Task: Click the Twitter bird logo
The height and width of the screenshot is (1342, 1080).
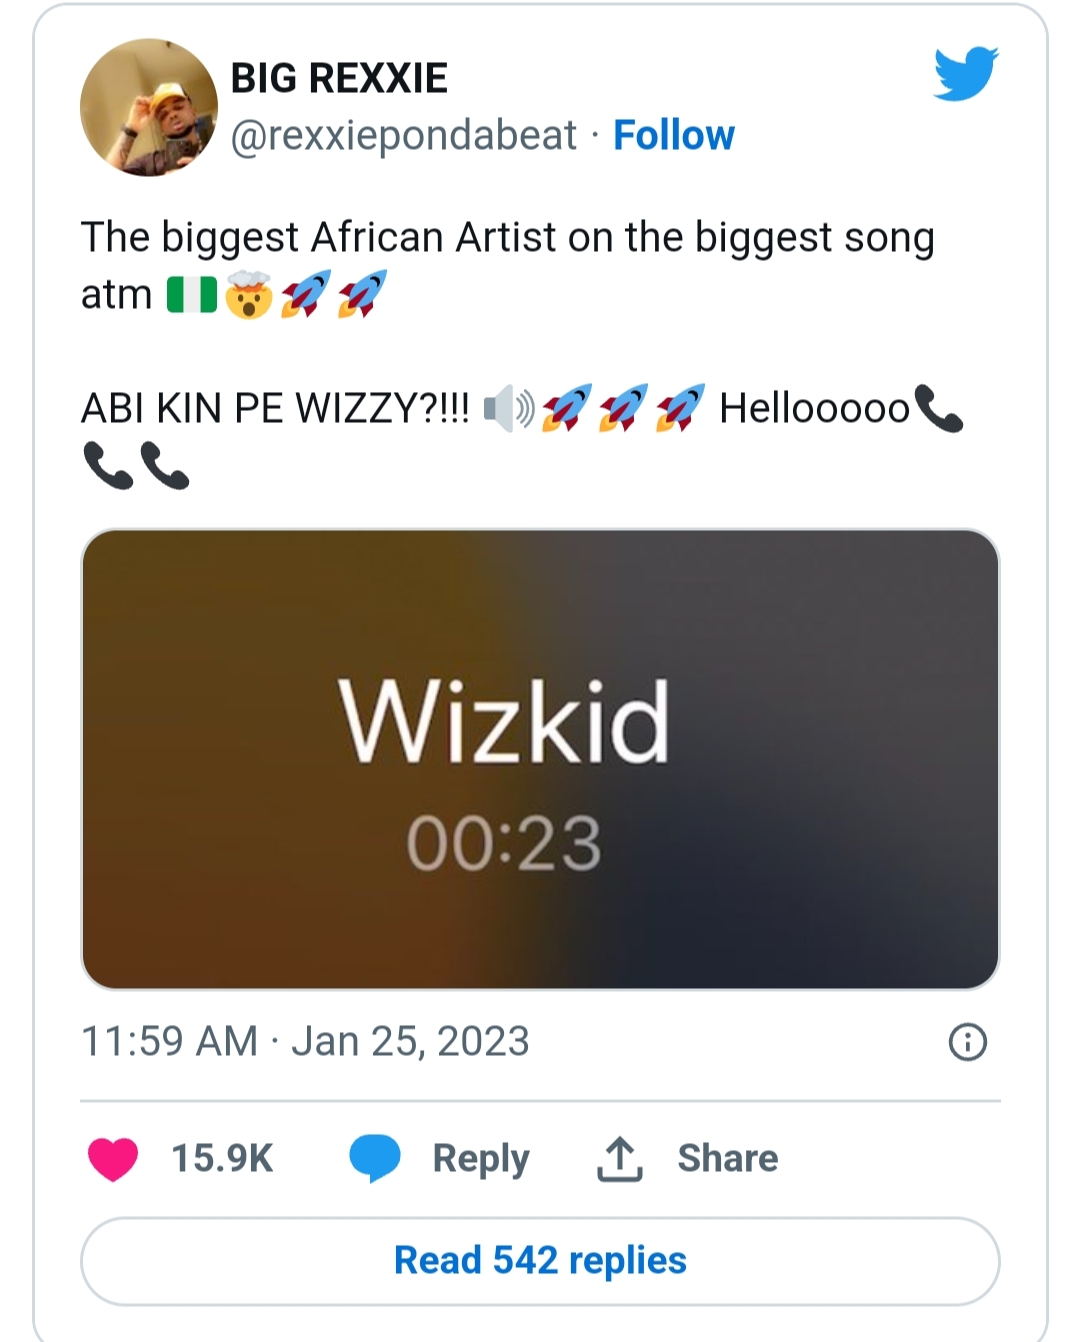Action: point(965,74)
